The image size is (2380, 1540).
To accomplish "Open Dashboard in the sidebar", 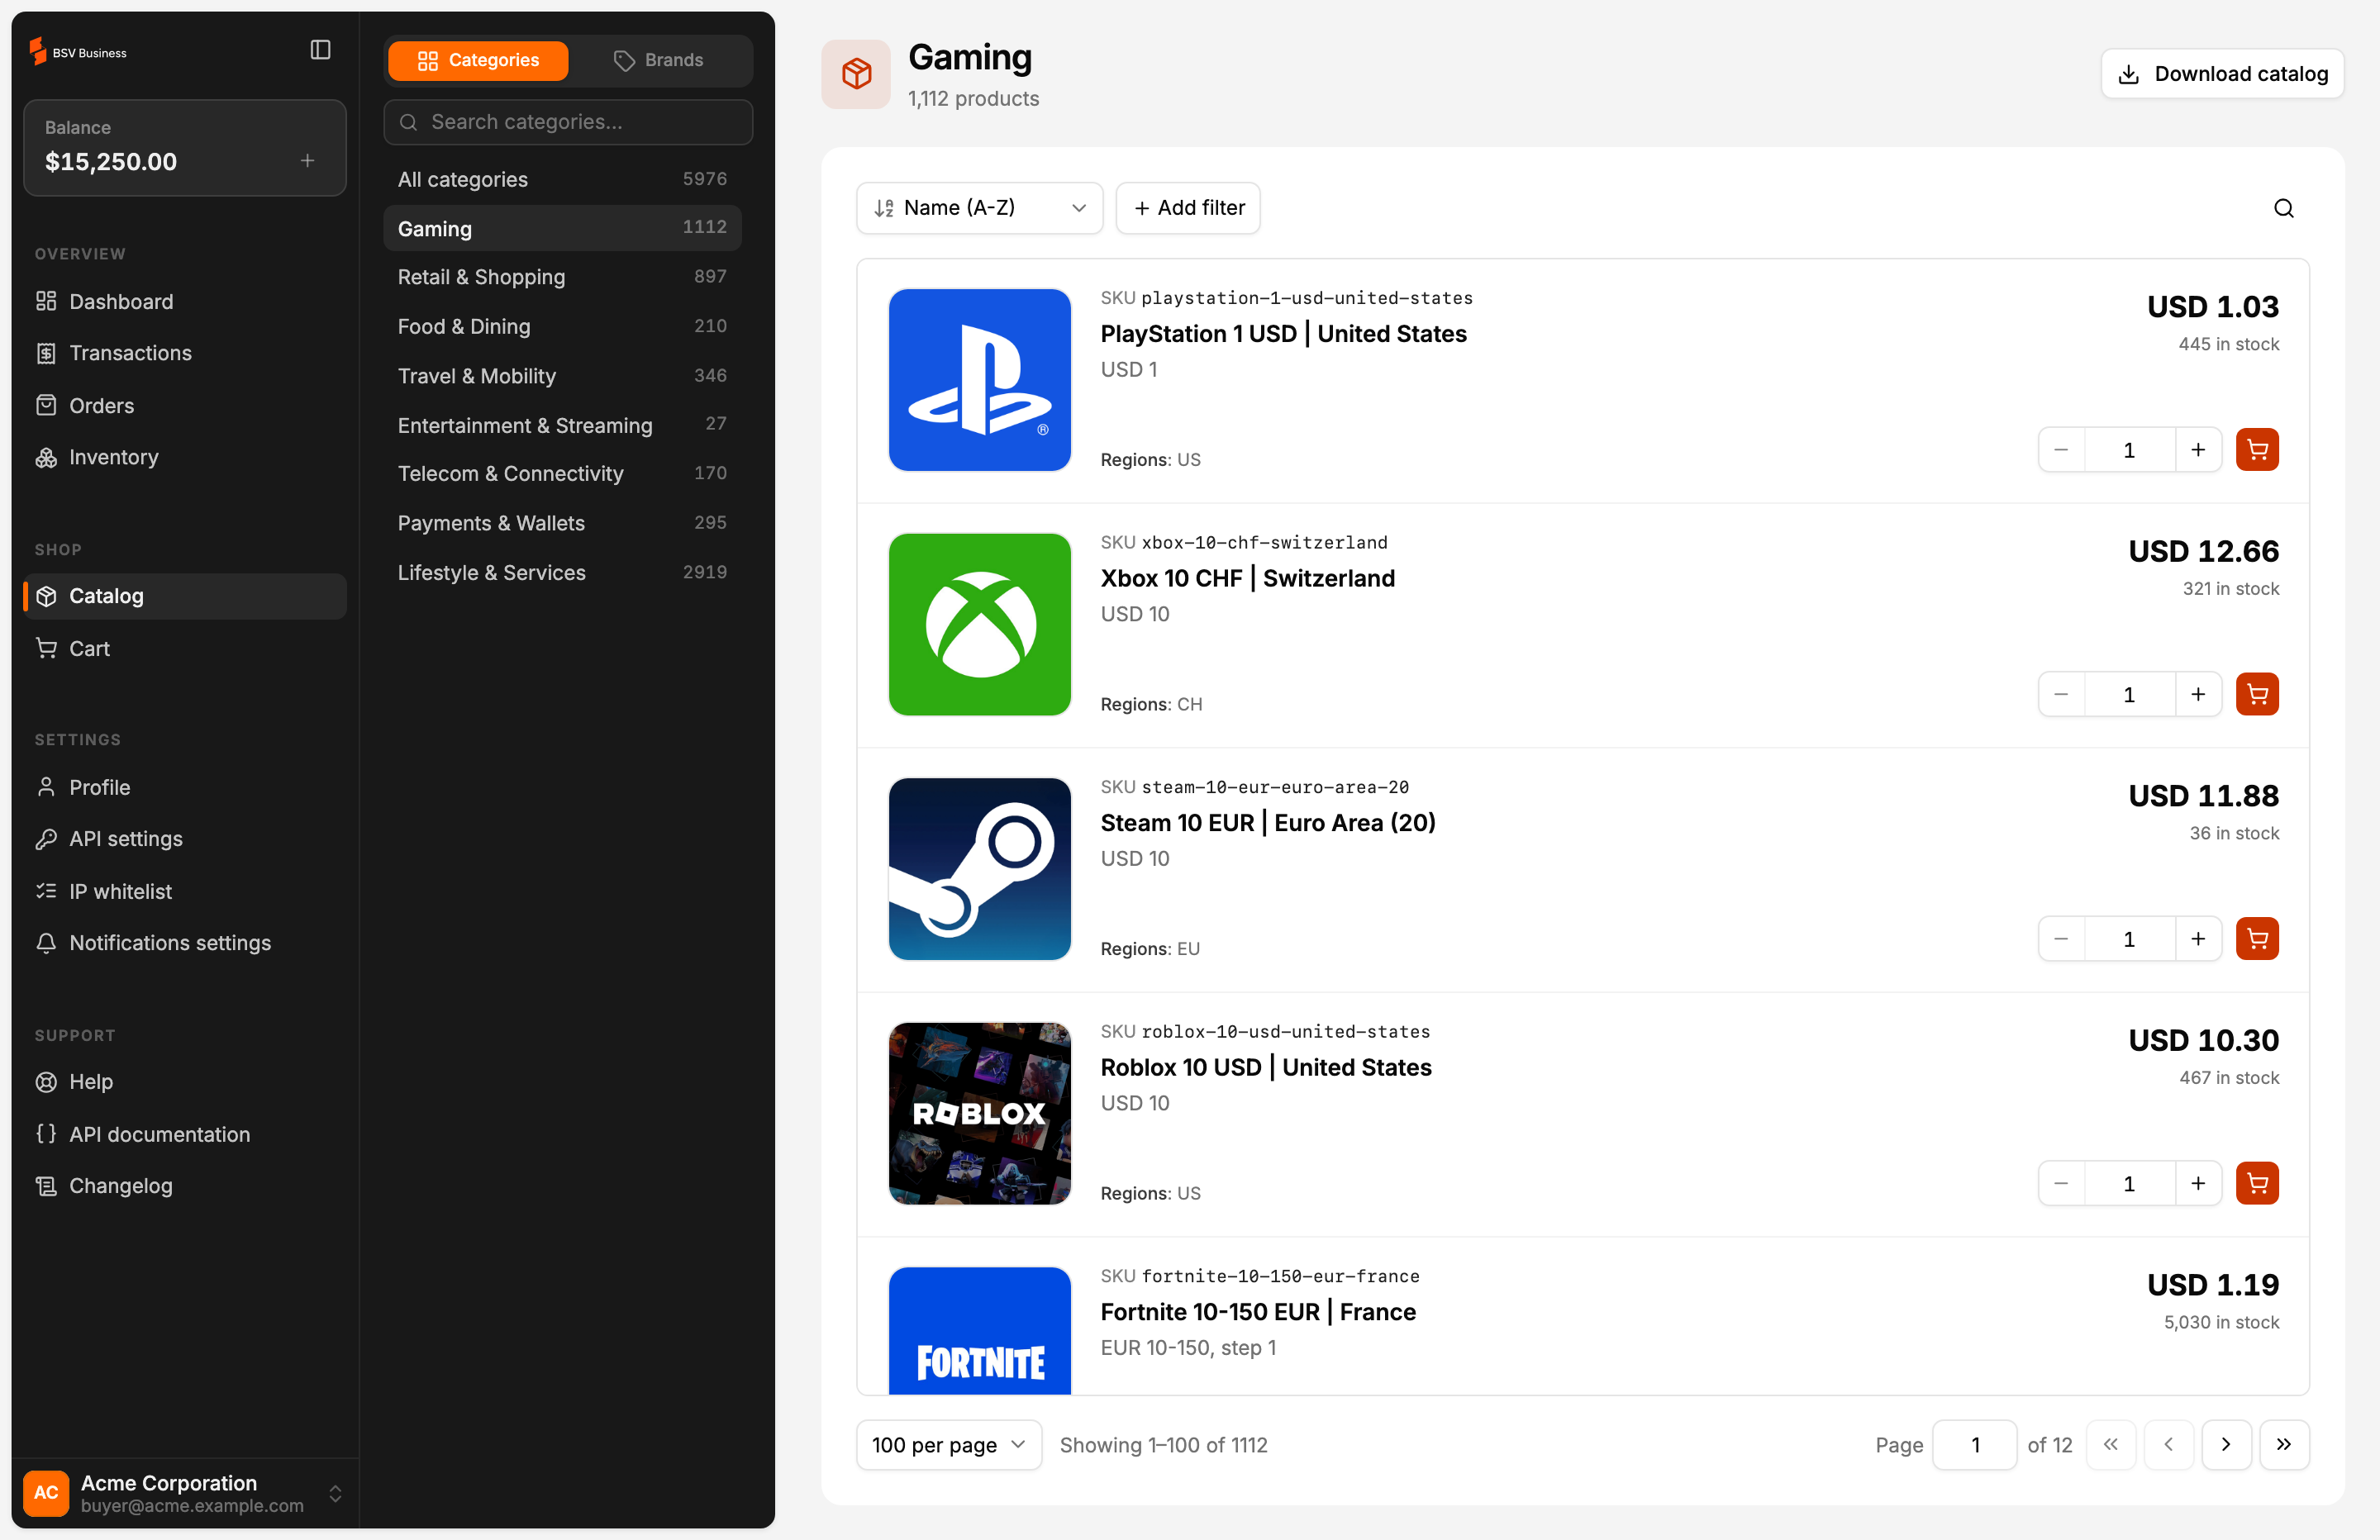I will (184, 301).
